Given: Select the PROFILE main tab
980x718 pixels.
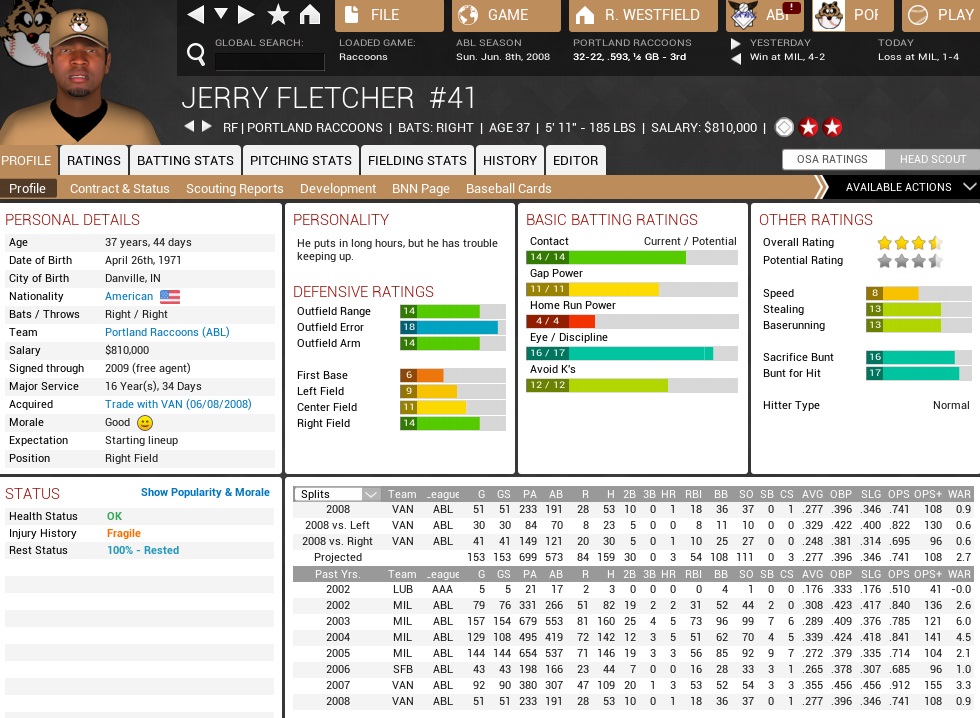Looking at the screenshot, I should (x=28, y=161).
